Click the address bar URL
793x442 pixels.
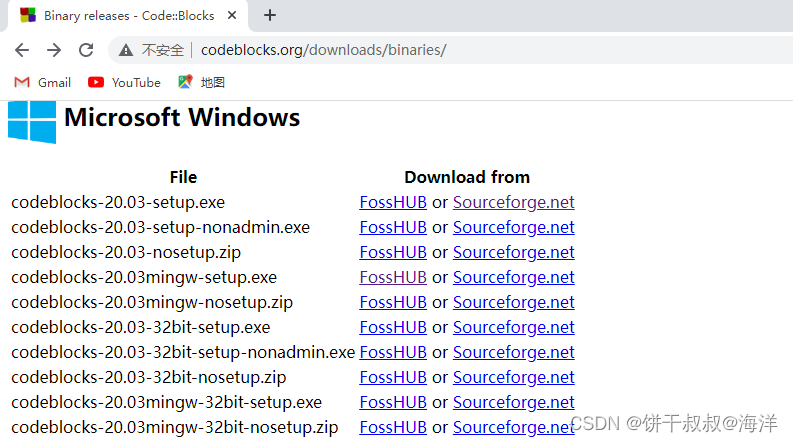point(323,50)
